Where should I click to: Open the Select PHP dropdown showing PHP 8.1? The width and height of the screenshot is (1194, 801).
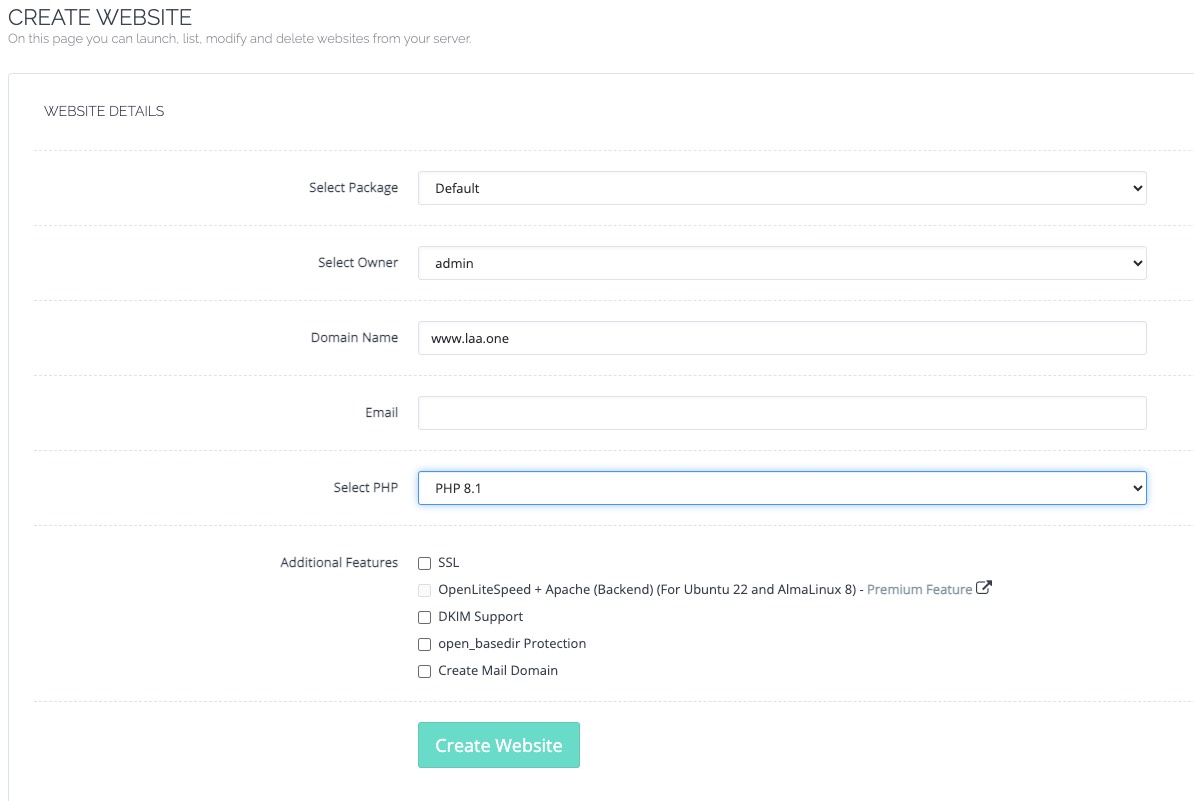(782, 488)
